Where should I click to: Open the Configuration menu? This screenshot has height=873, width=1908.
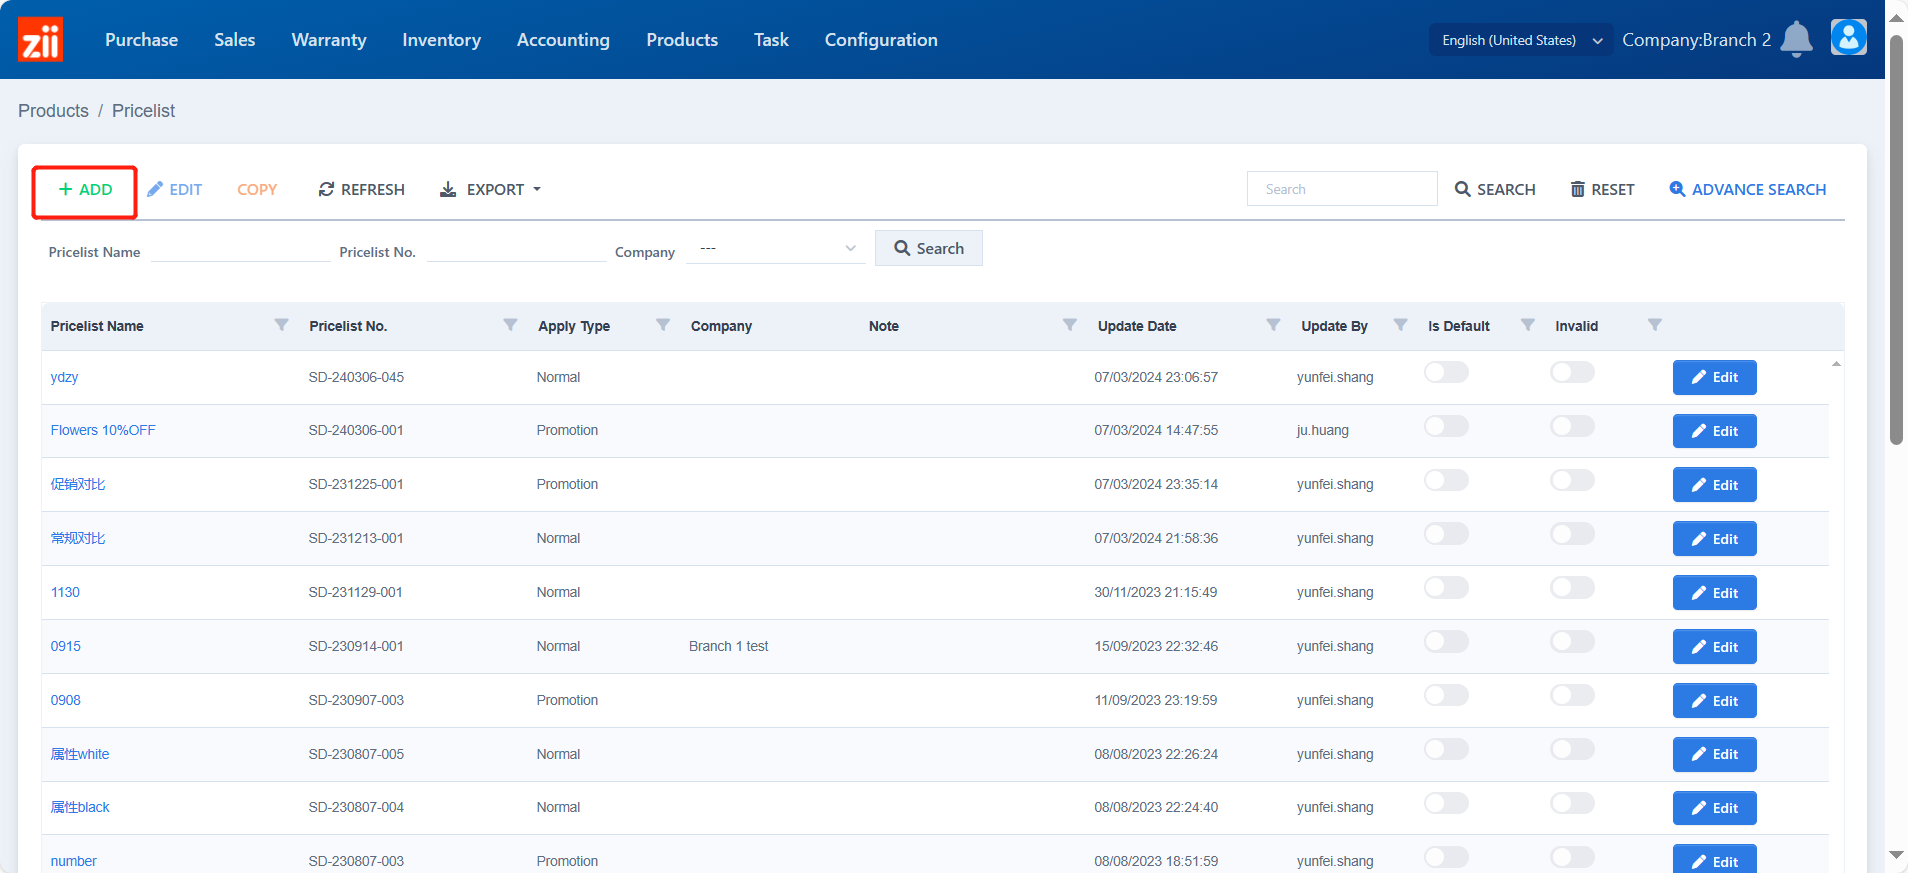(x=881, y=40)
